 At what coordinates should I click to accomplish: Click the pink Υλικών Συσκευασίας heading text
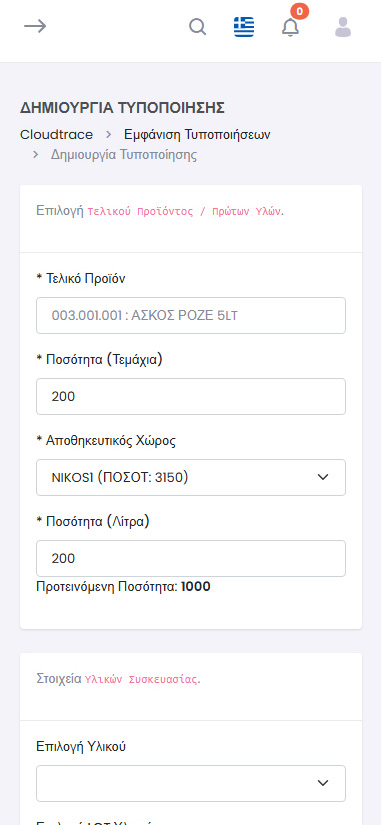[141, 679]
